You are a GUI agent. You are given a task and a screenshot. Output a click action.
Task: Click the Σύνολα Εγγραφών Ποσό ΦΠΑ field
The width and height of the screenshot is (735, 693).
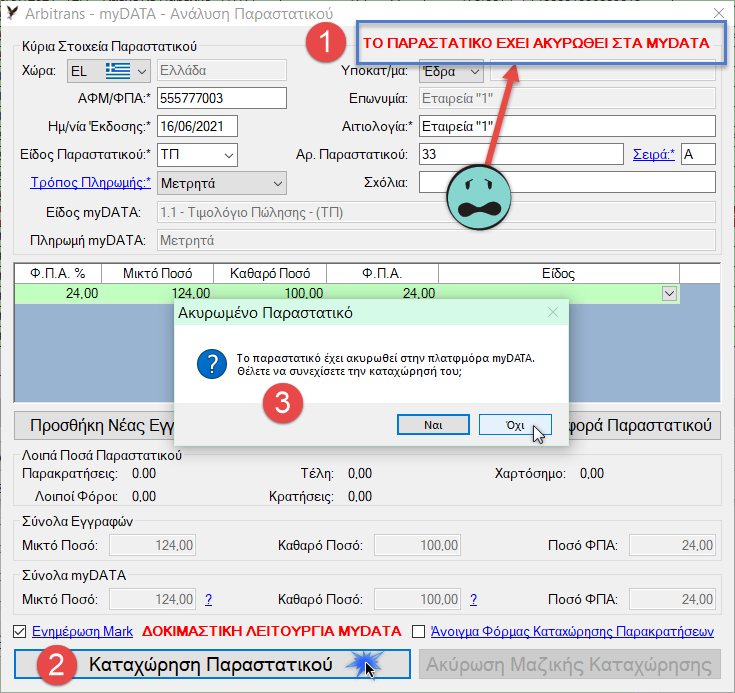672,545
